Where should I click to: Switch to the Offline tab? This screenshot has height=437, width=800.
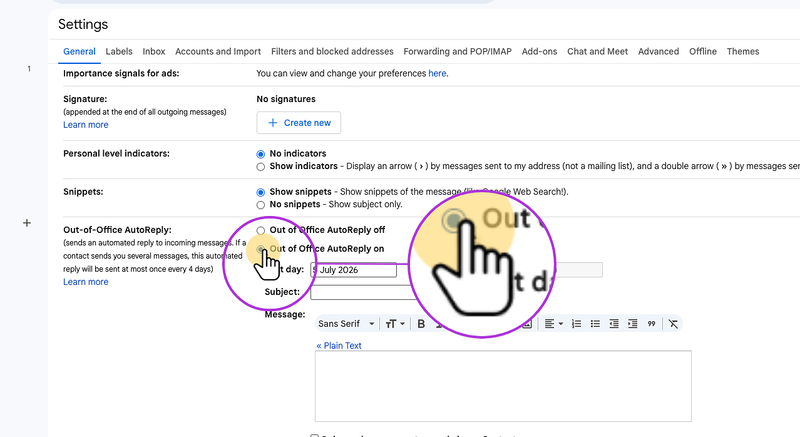[703, 52]
